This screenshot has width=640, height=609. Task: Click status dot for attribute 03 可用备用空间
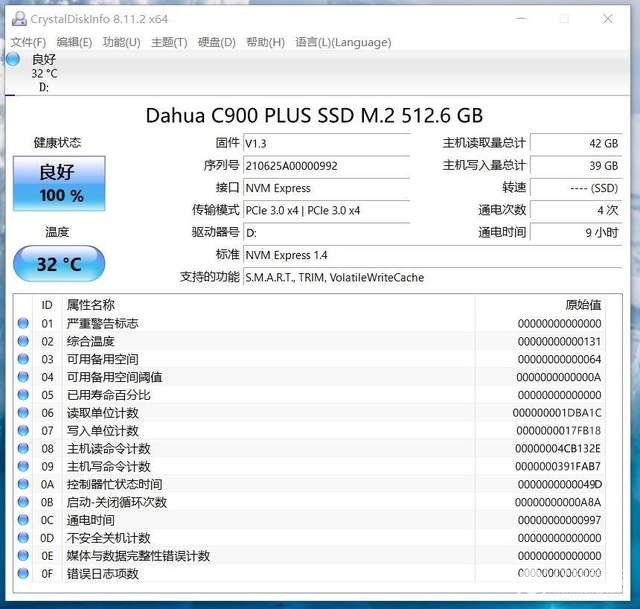[23, 359]
